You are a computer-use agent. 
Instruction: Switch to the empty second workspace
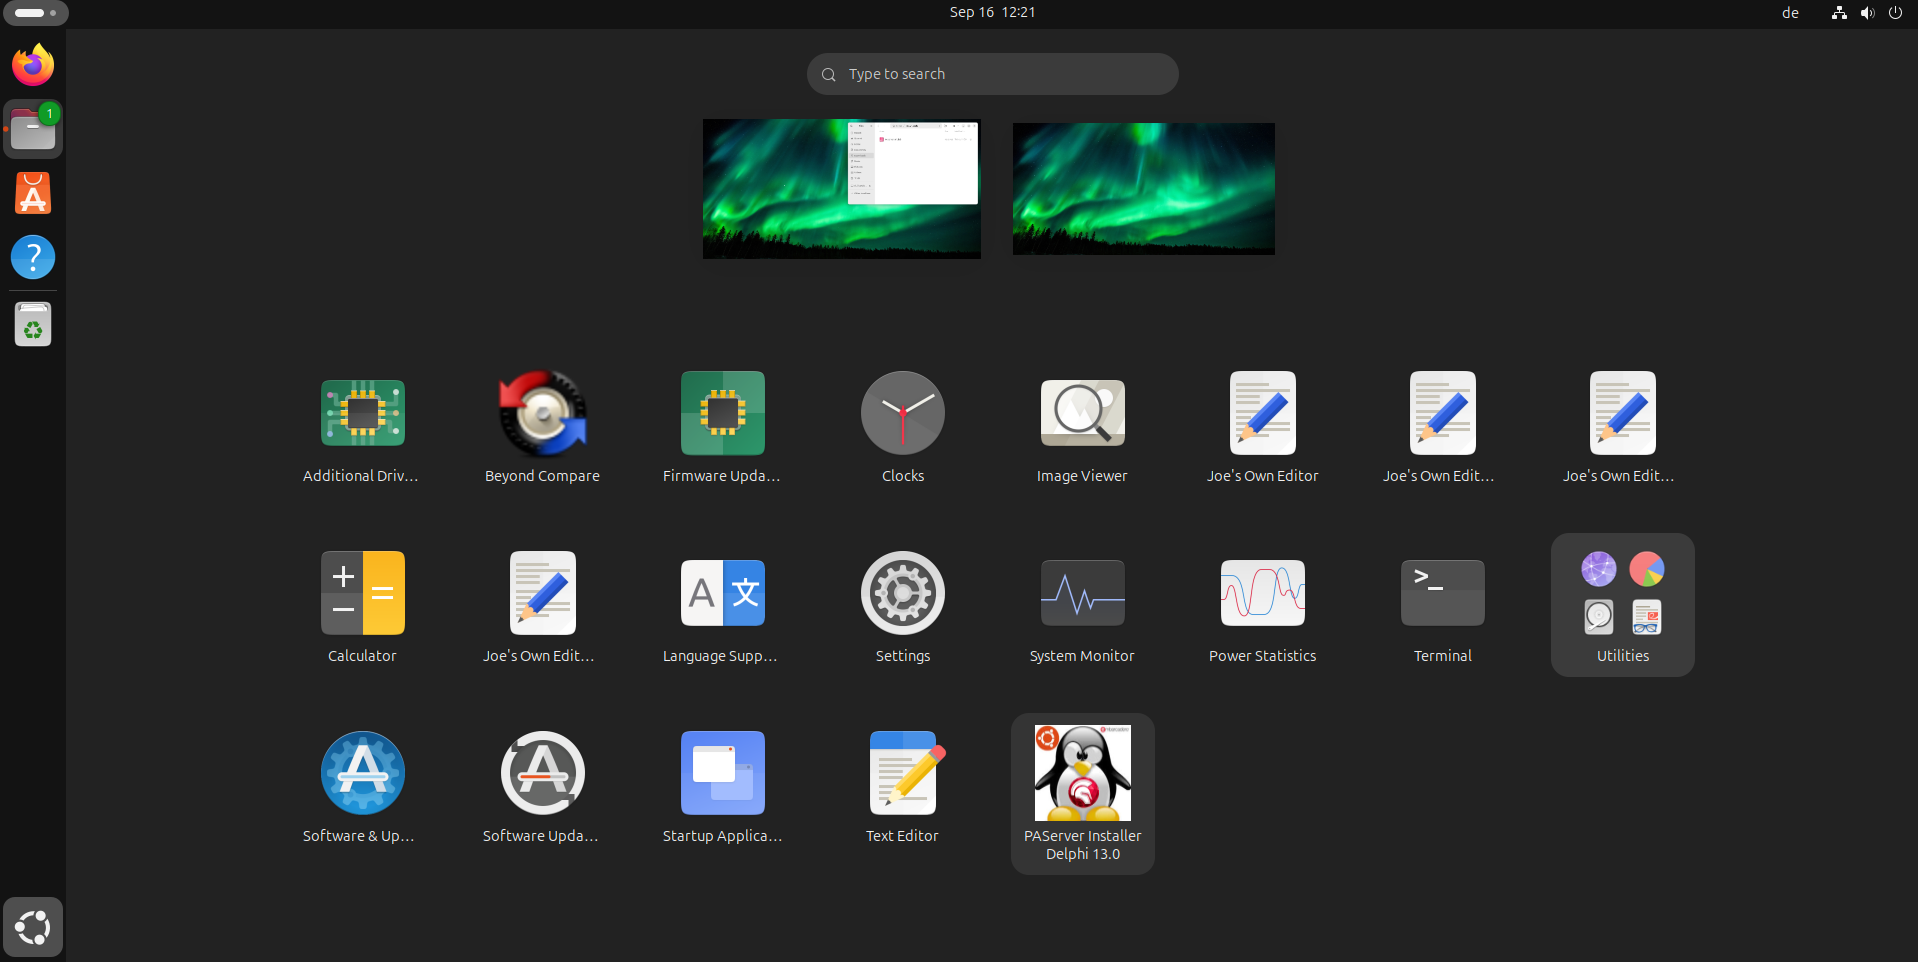pyautogui.click(x=1143, y=189)
